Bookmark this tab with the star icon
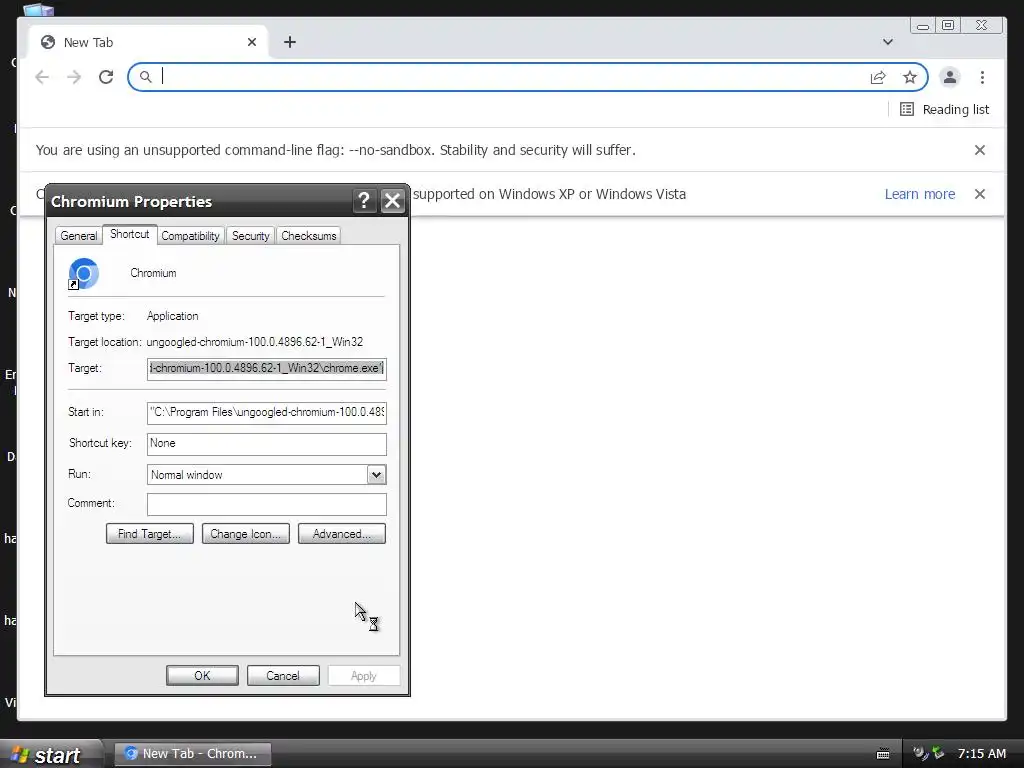 click(910, 77)
